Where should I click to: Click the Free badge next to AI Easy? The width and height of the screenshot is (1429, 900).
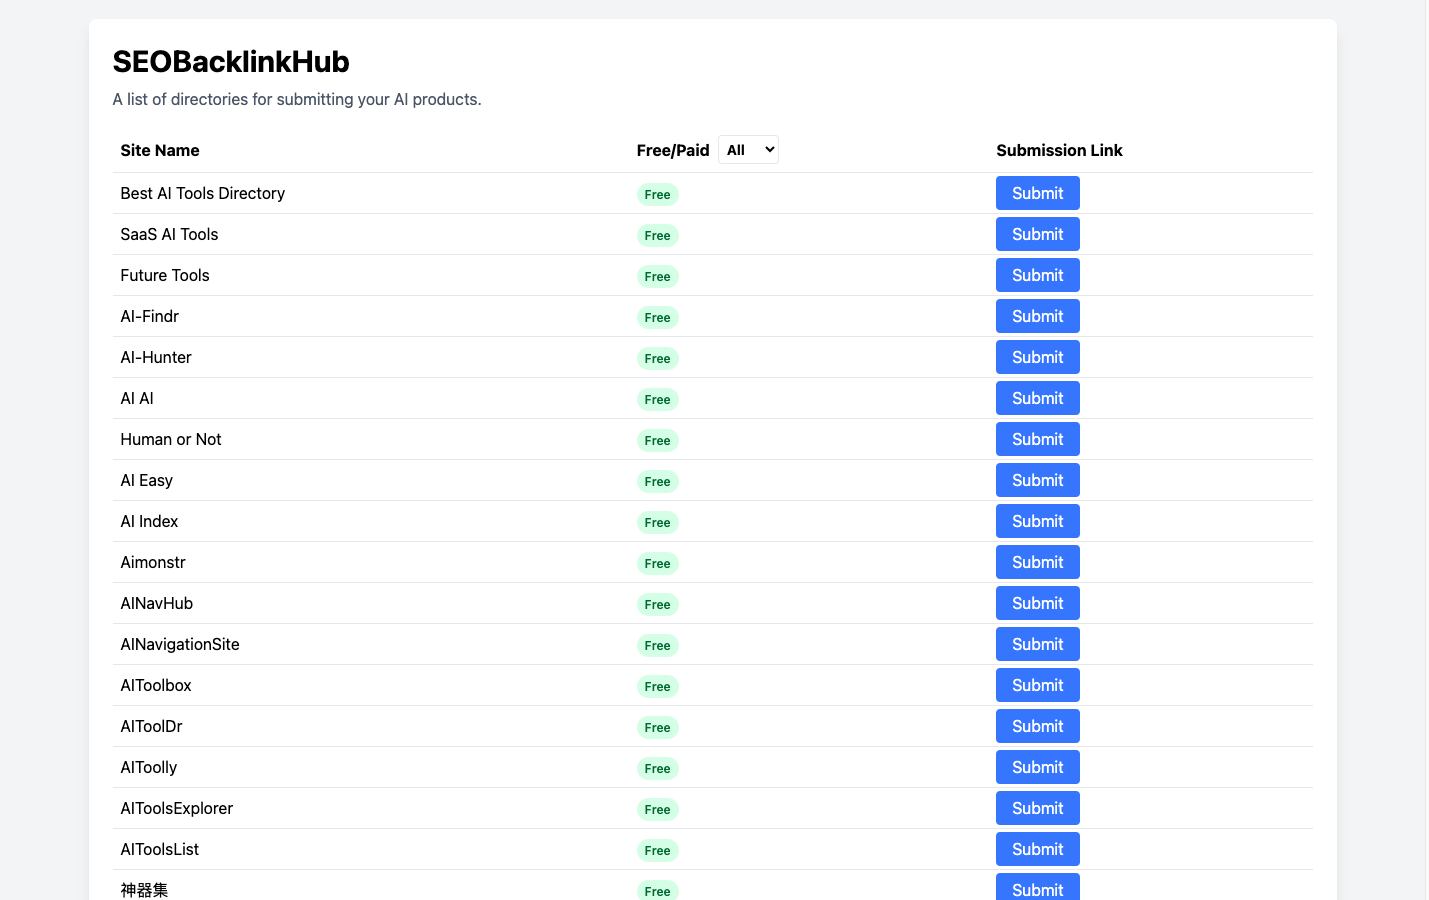coord(657,481)
